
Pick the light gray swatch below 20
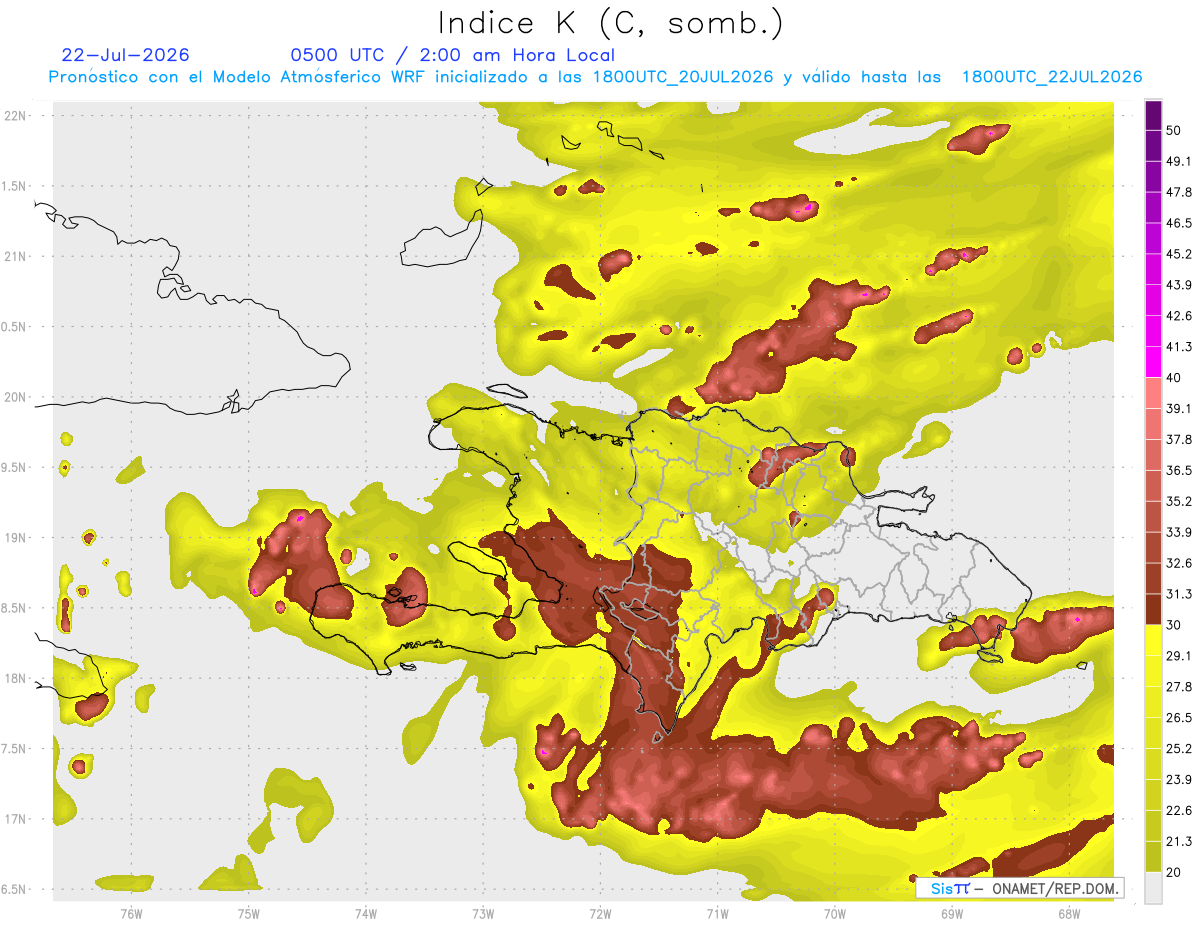[1153, 888]
